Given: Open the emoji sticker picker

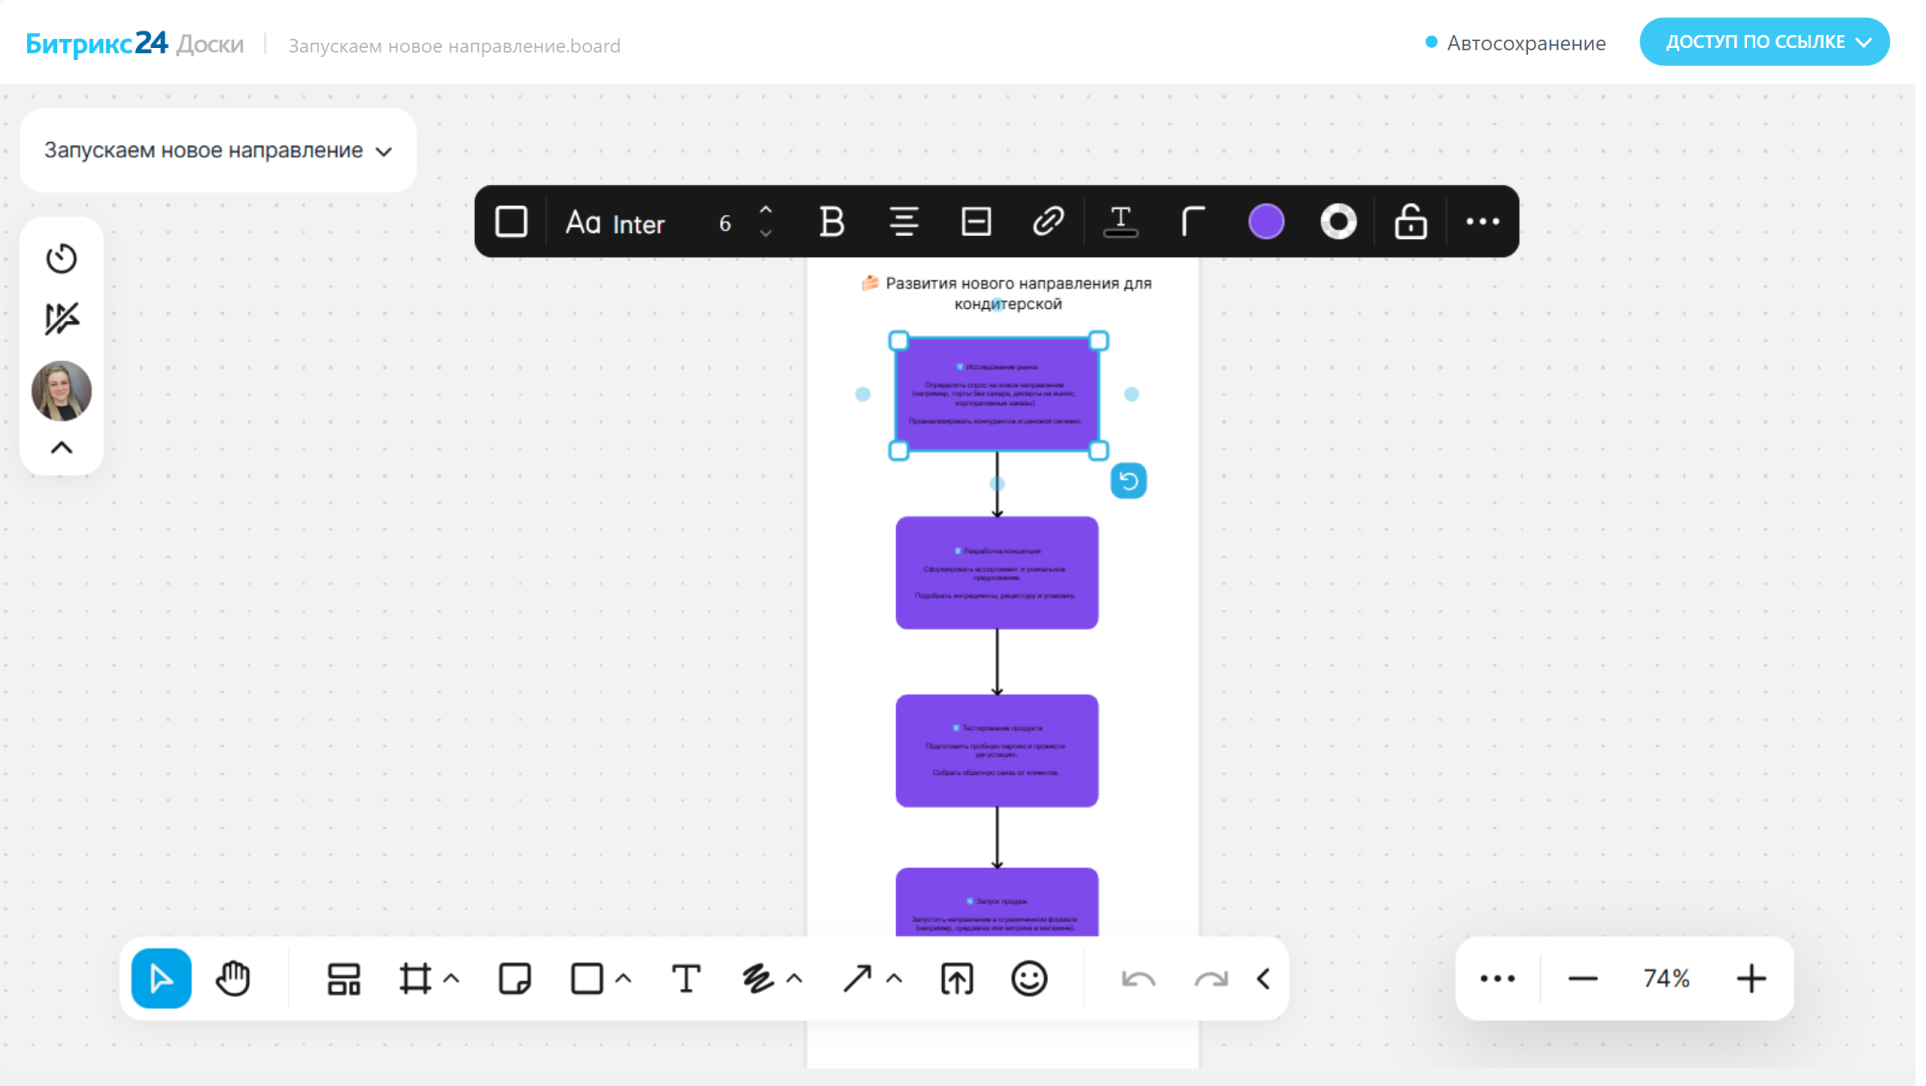Looking at the screenshot, I should point(1028,978).
